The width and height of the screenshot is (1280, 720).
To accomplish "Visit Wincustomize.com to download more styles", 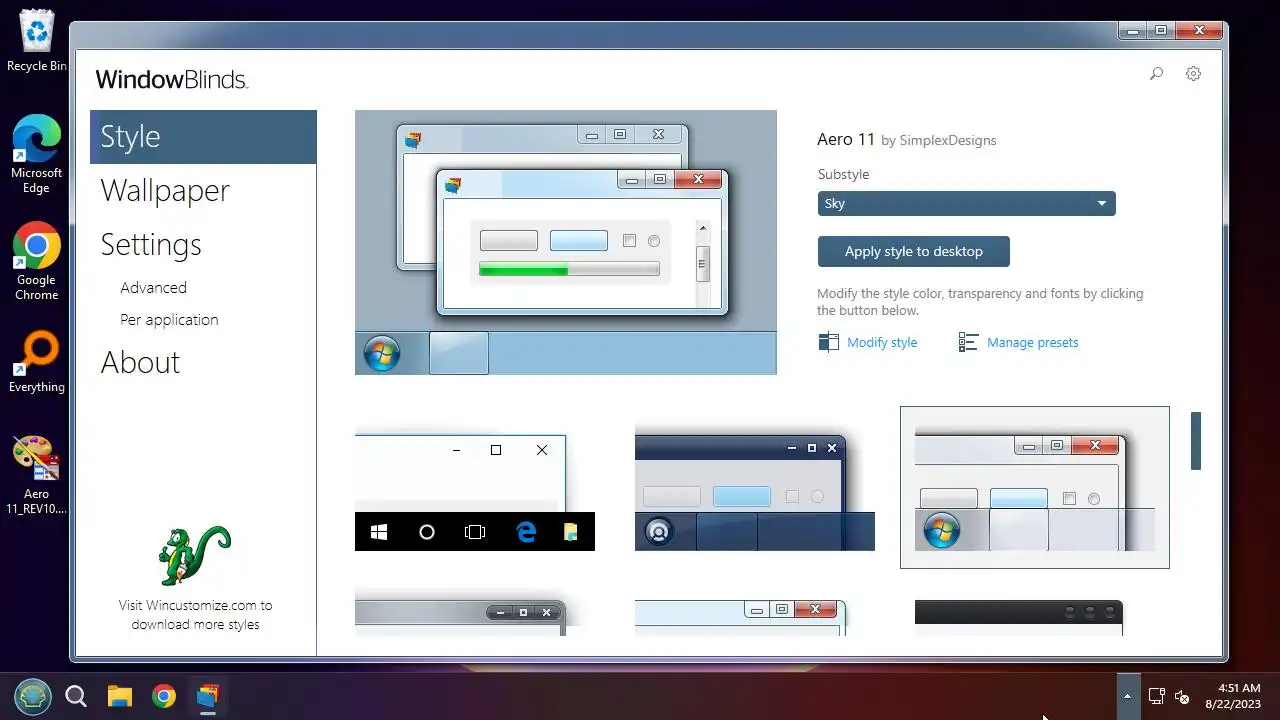I will 195,615.
